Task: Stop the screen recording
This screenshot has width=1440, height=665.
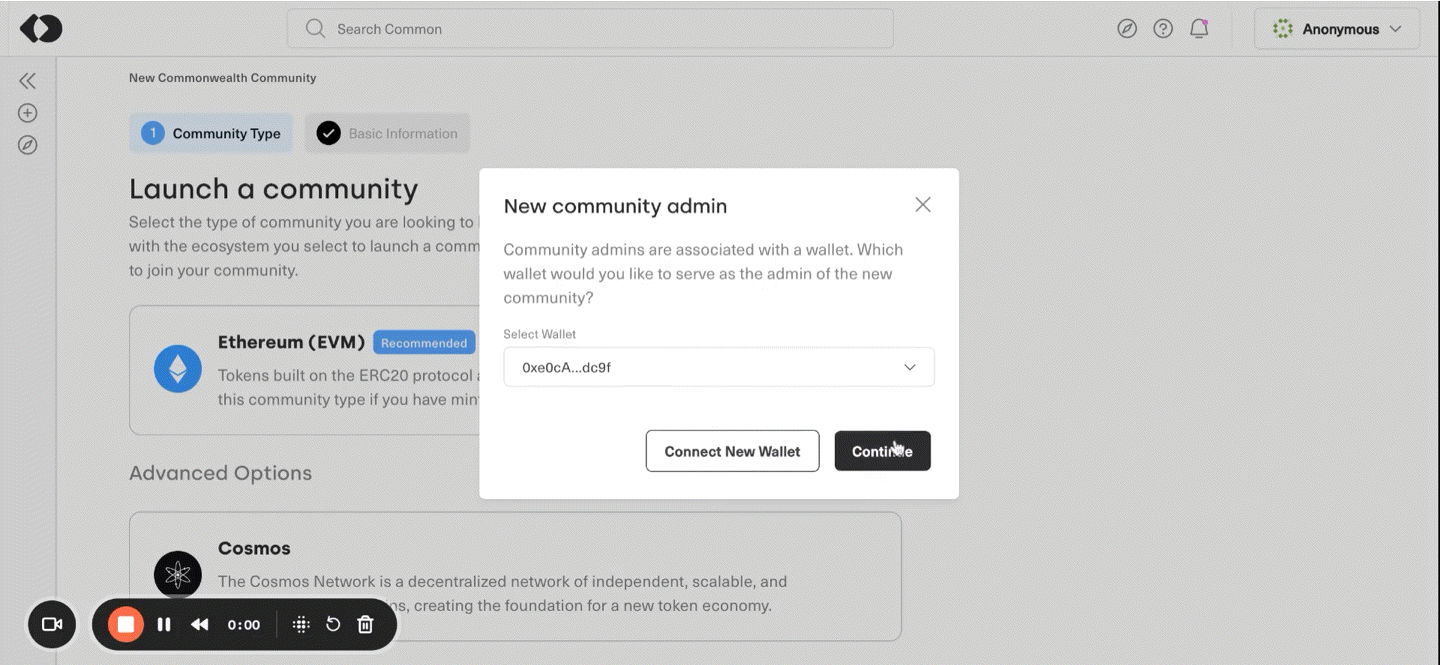Action: coord(126,625)
